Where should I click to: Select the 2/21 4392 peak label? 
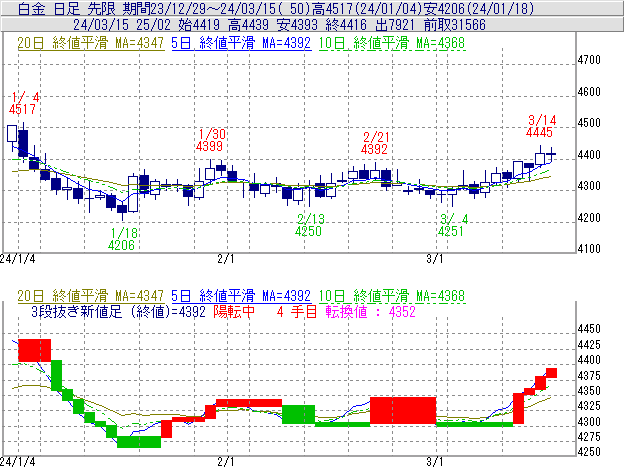tap(375, 143)
